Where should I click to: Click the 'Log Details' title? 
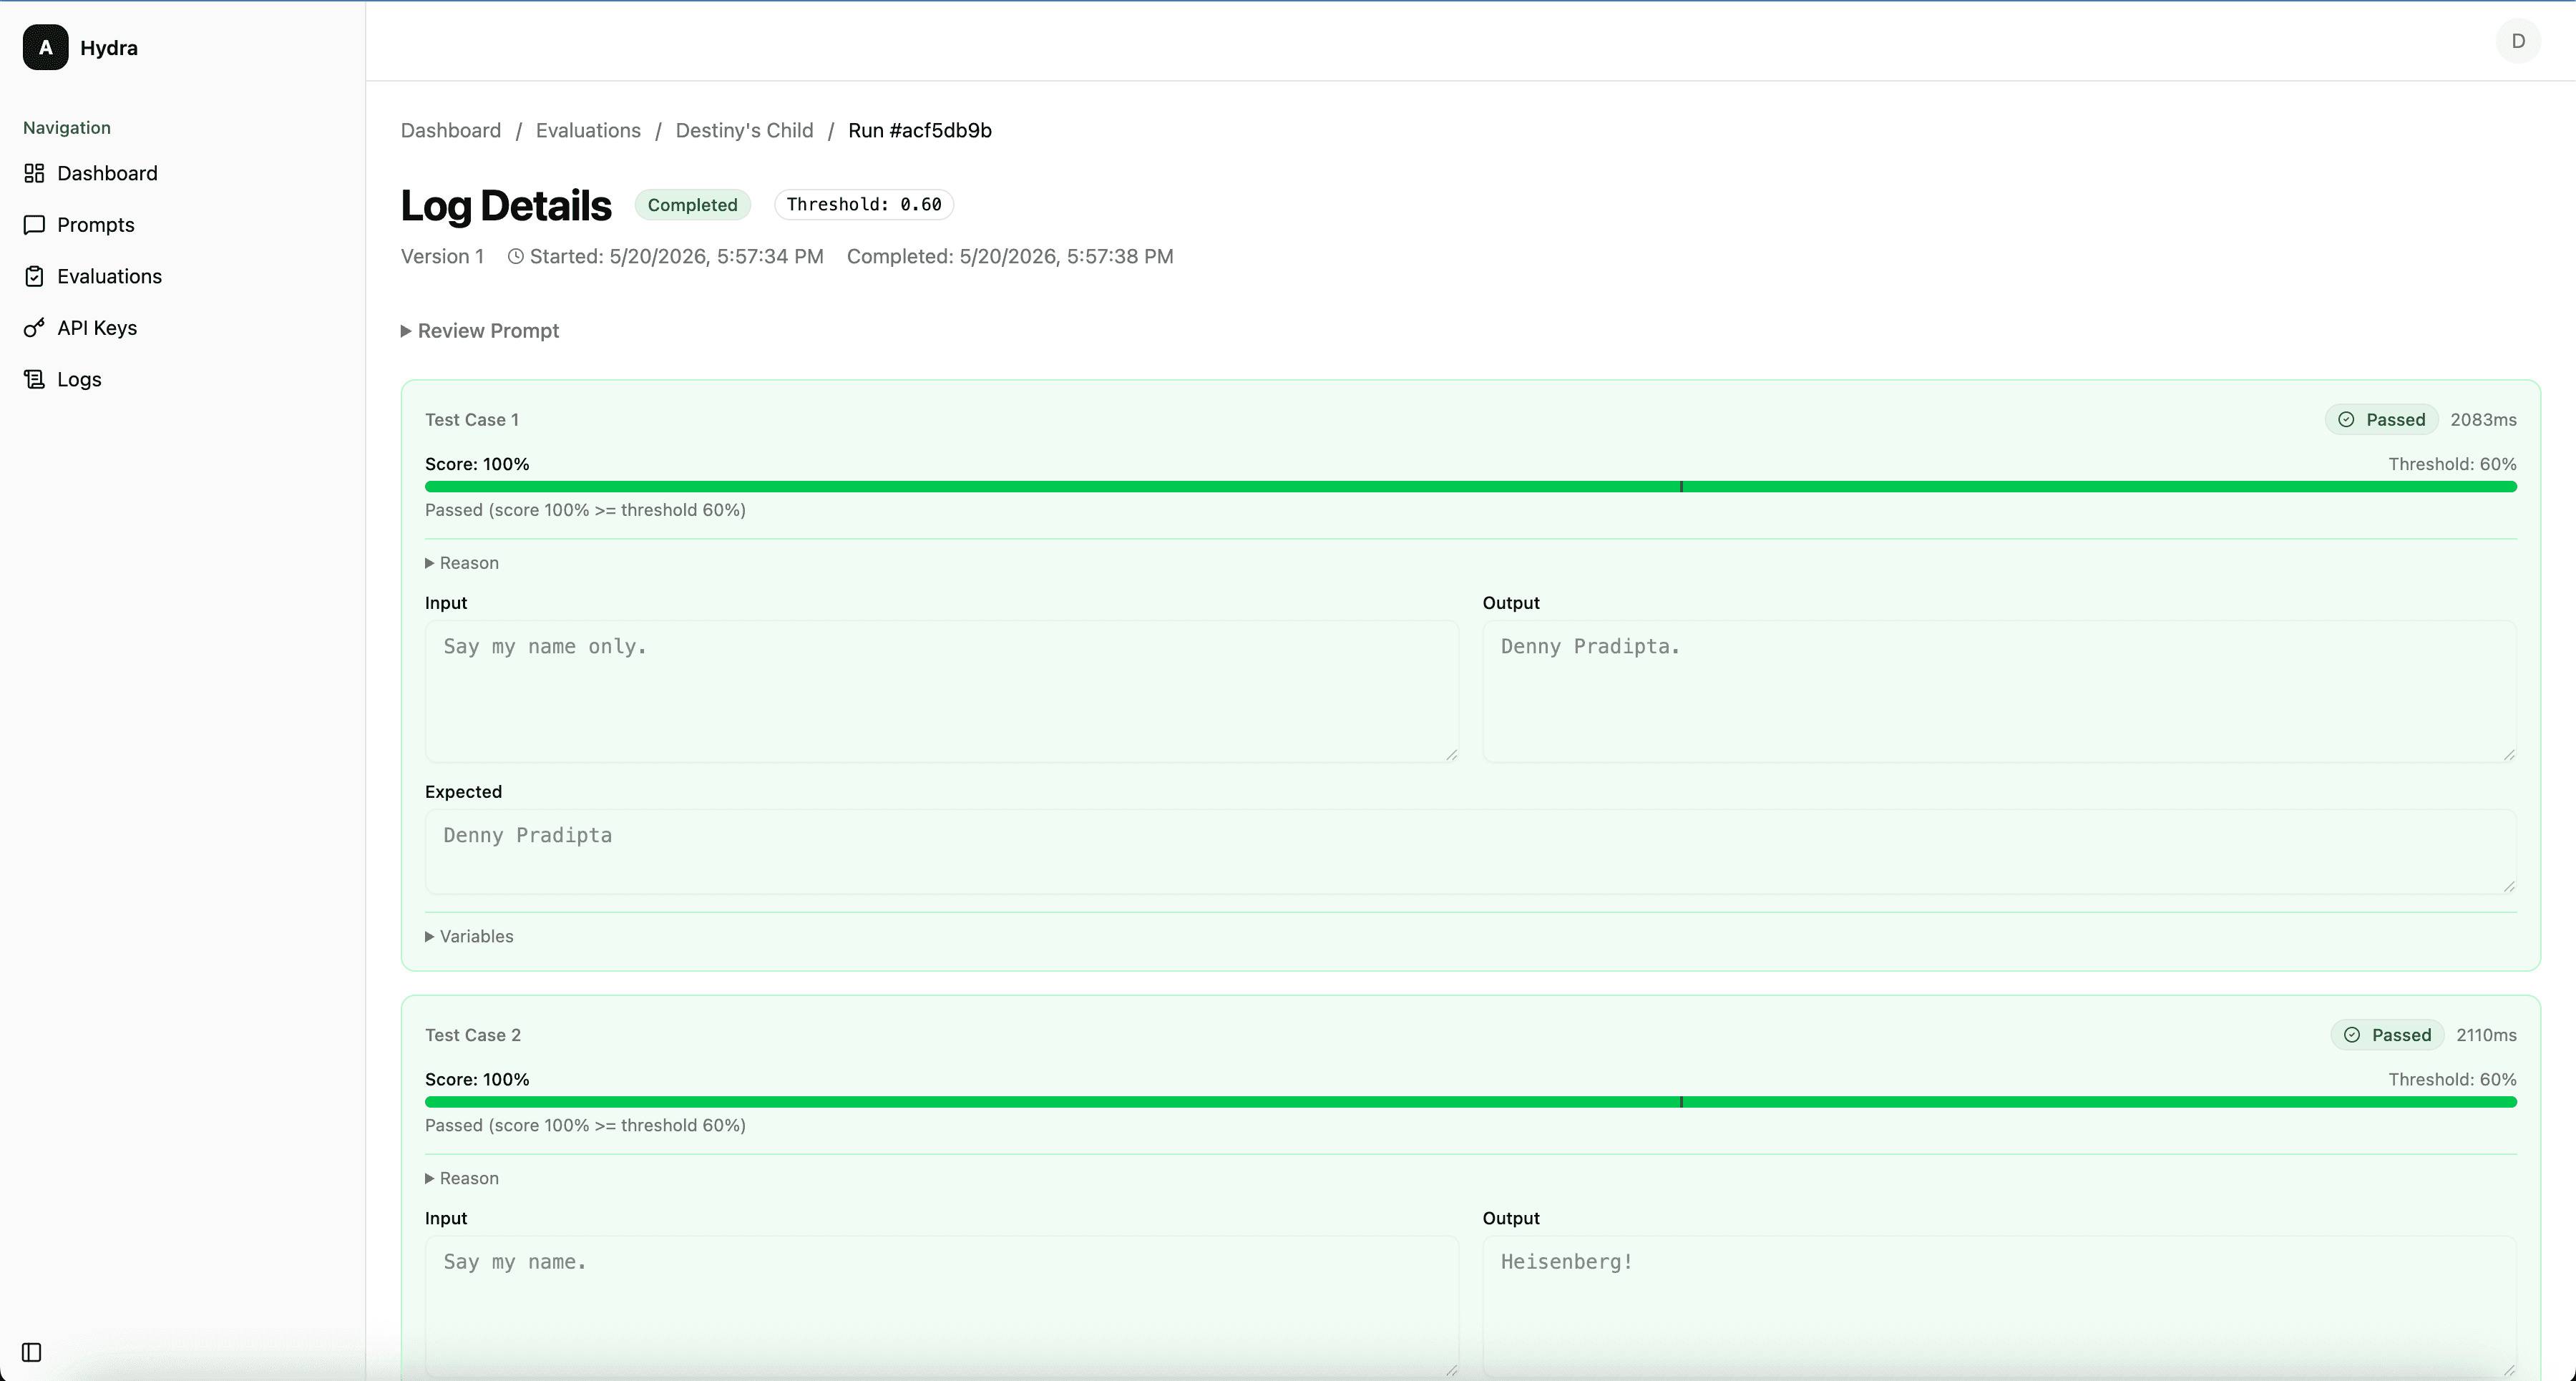pos(506,206)
